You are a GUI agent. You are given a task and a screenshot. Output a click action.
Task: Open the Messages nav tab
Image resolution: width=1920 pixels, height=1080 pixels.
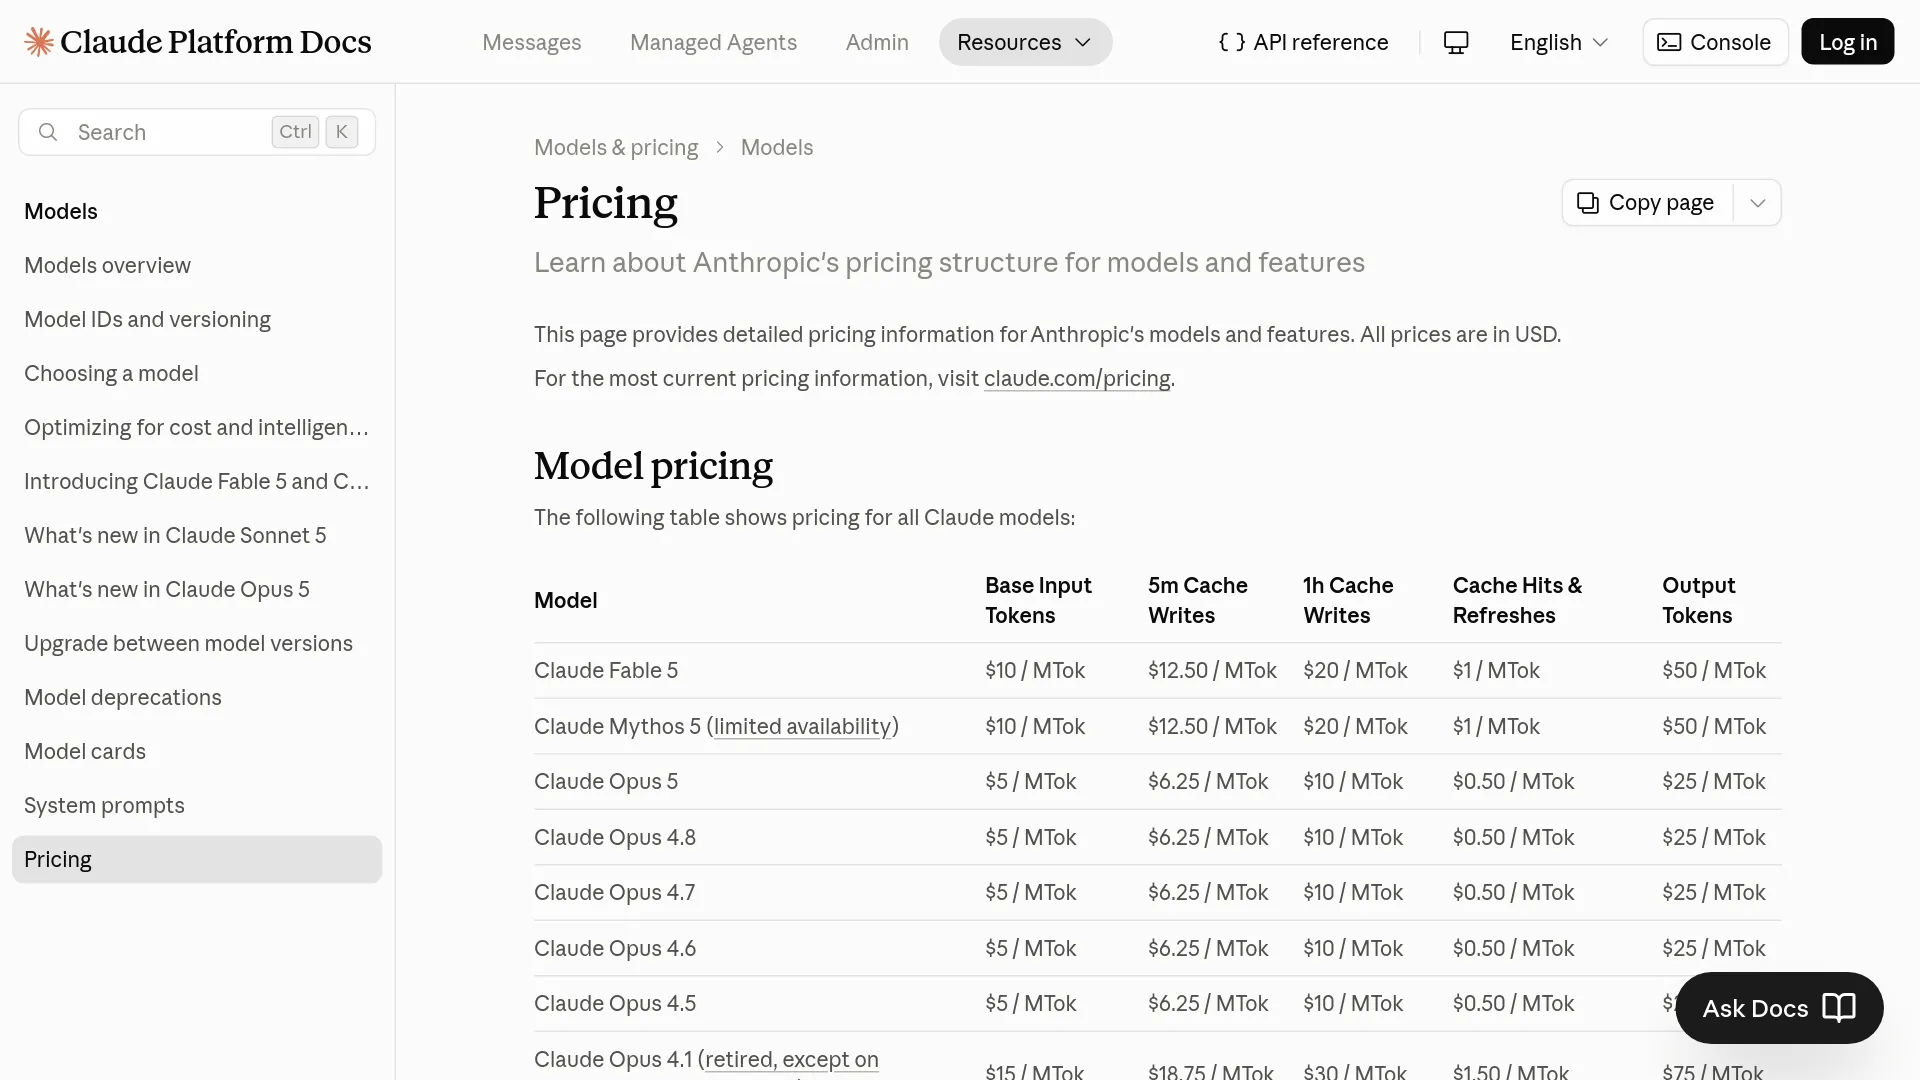click(x=532, y=42)
